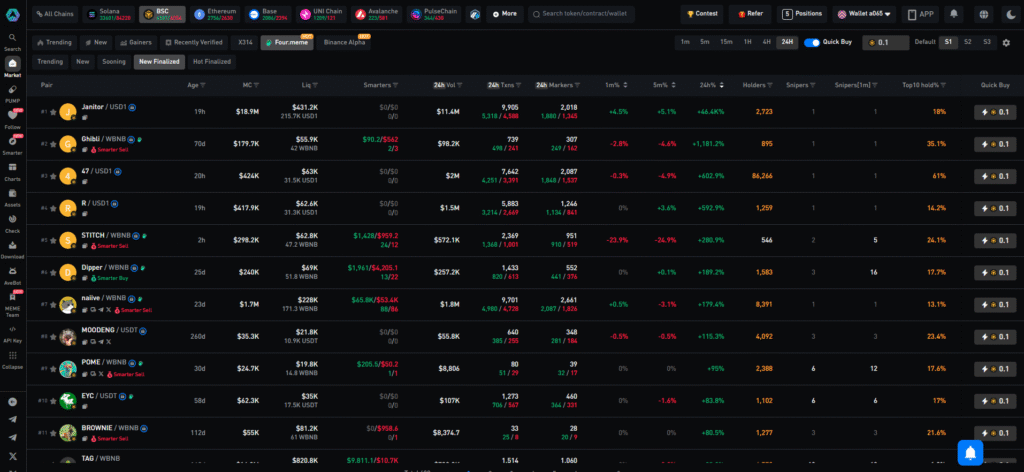Image resolution: width=1024 pixels, height=472 pixels.
Task: Select the 4H timeframe
Action: click(766, 42)
